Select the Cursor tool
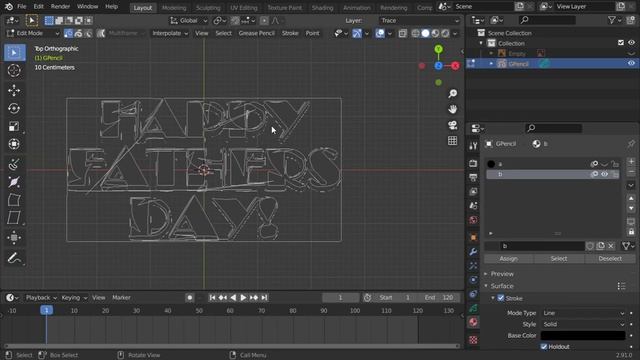640x360 pixels. pyautogui.click(x=14, y=71)
